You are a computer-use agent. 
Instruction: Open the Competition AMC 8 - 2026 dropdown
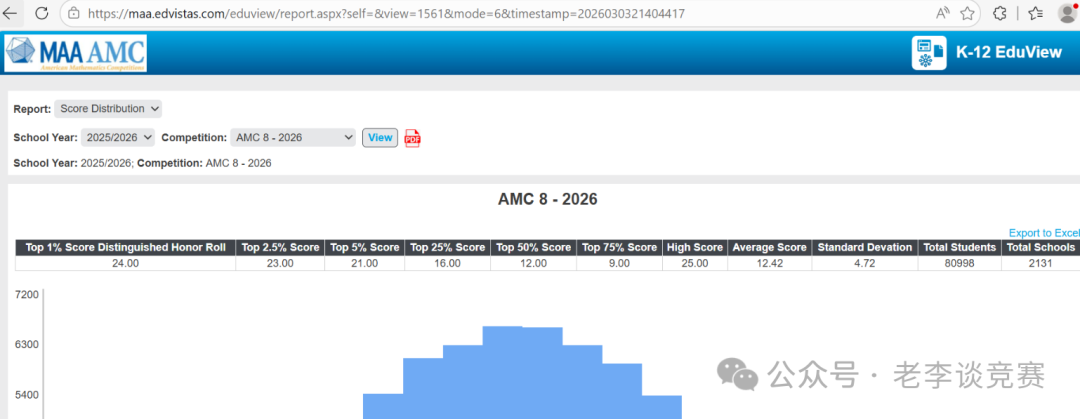tap(293, 138)
